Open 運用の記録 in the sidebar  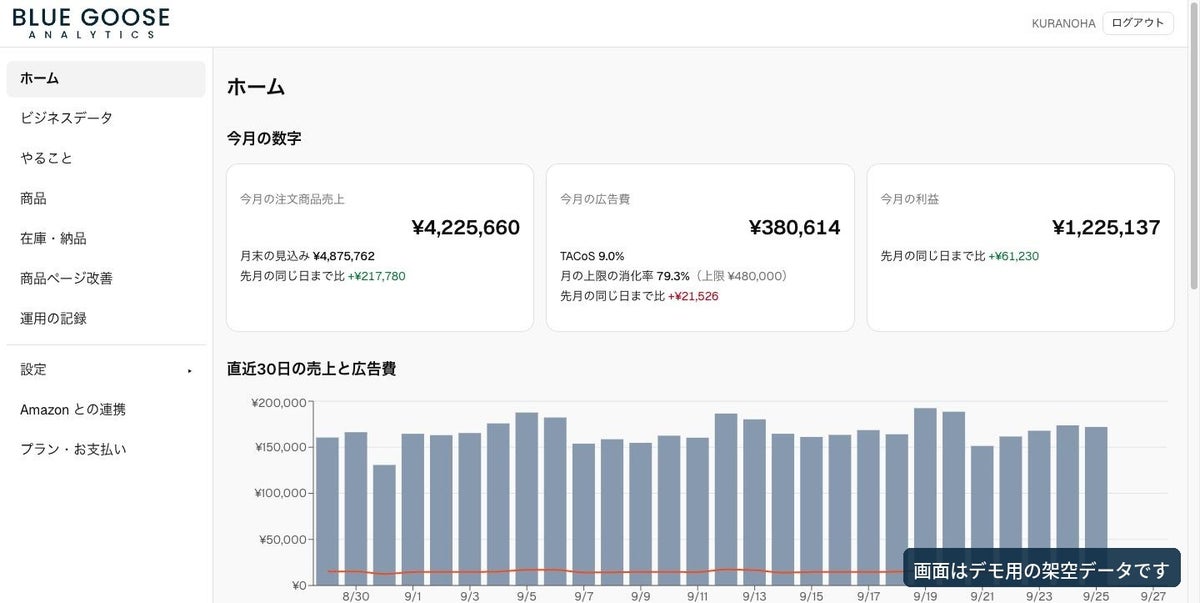pyautogui.click(x=106, y=318)
